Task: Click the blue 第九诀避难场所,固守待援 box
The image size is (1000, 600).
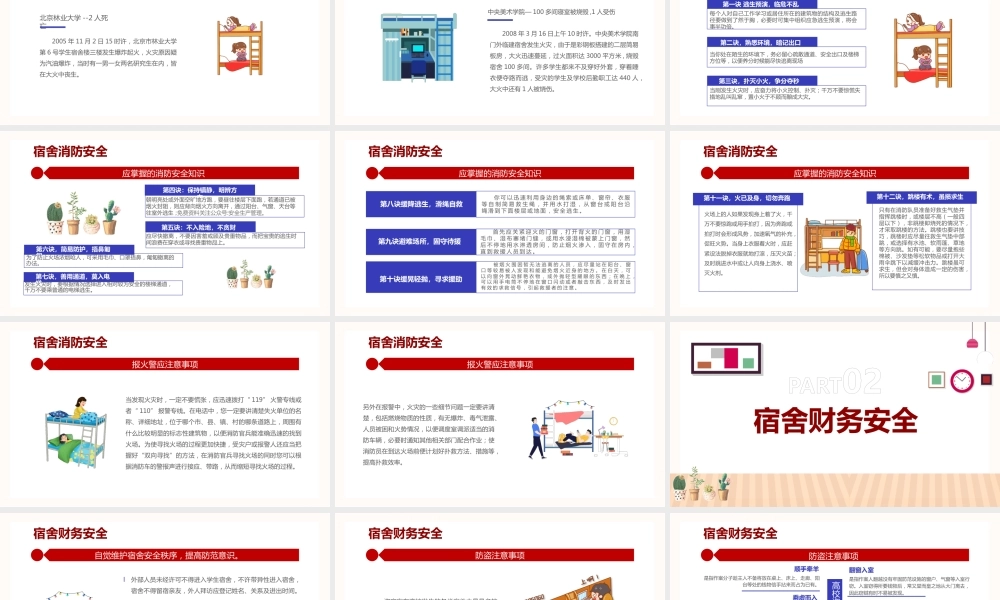Action: 421,242
